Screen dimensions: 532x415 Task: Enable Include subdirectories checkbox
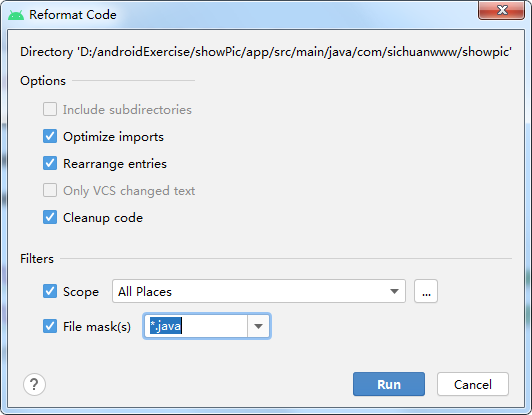click(50, 109)
